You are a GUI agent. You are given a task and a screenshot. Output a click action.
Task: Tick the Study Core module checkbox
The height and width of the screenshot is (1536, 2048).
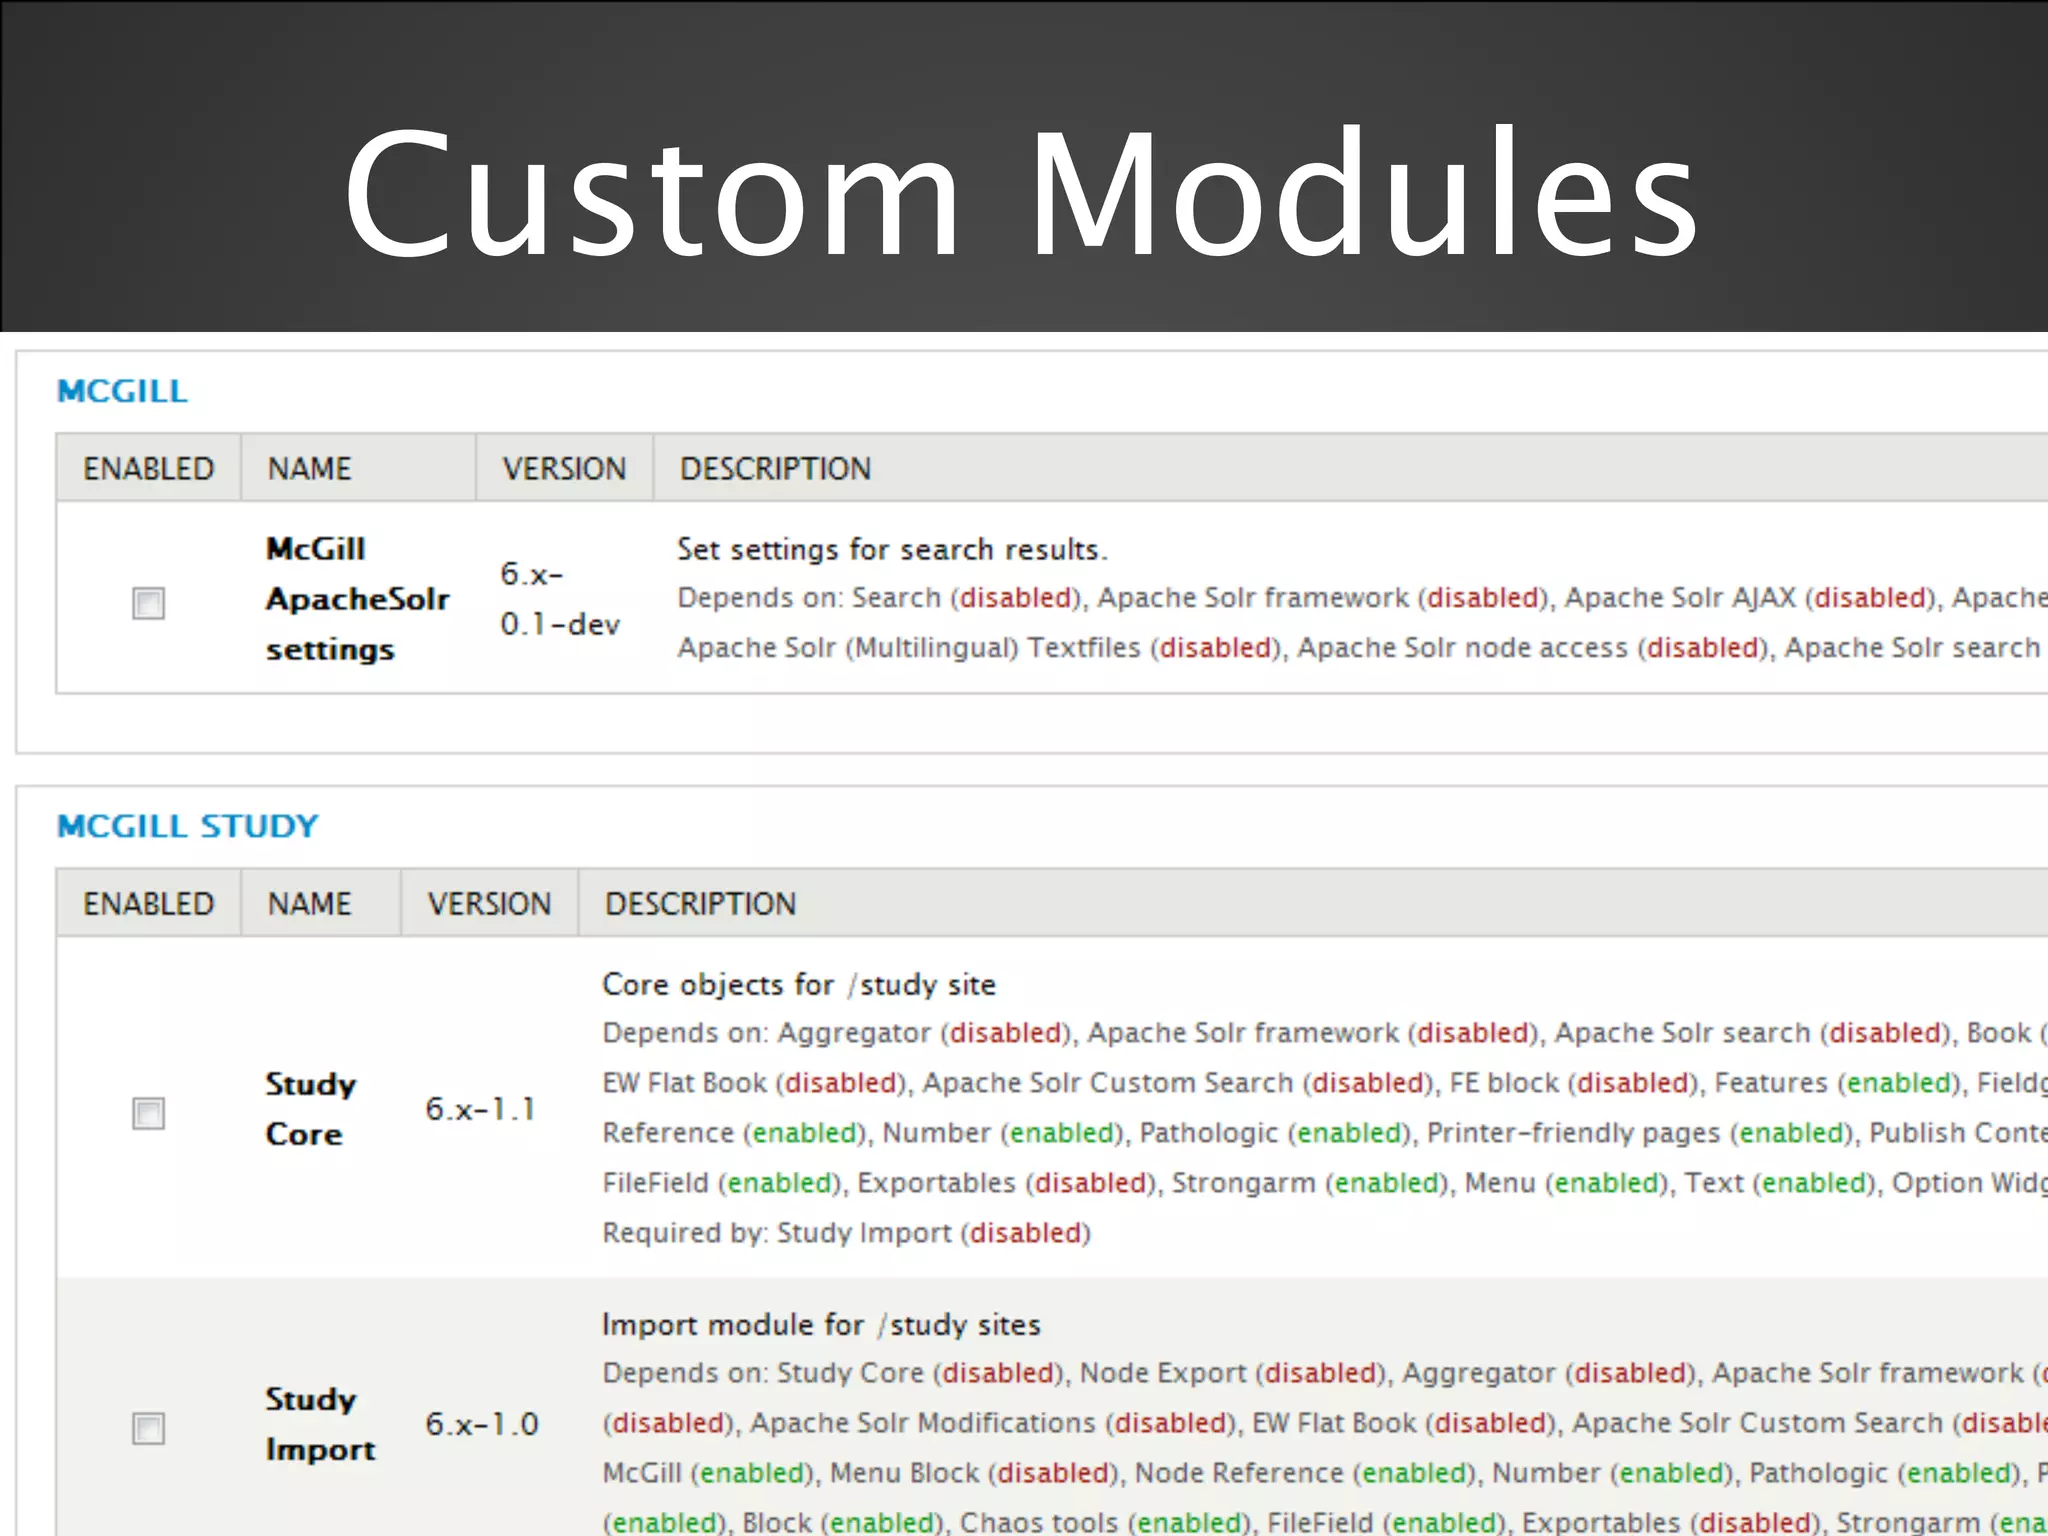(149, 1113)
